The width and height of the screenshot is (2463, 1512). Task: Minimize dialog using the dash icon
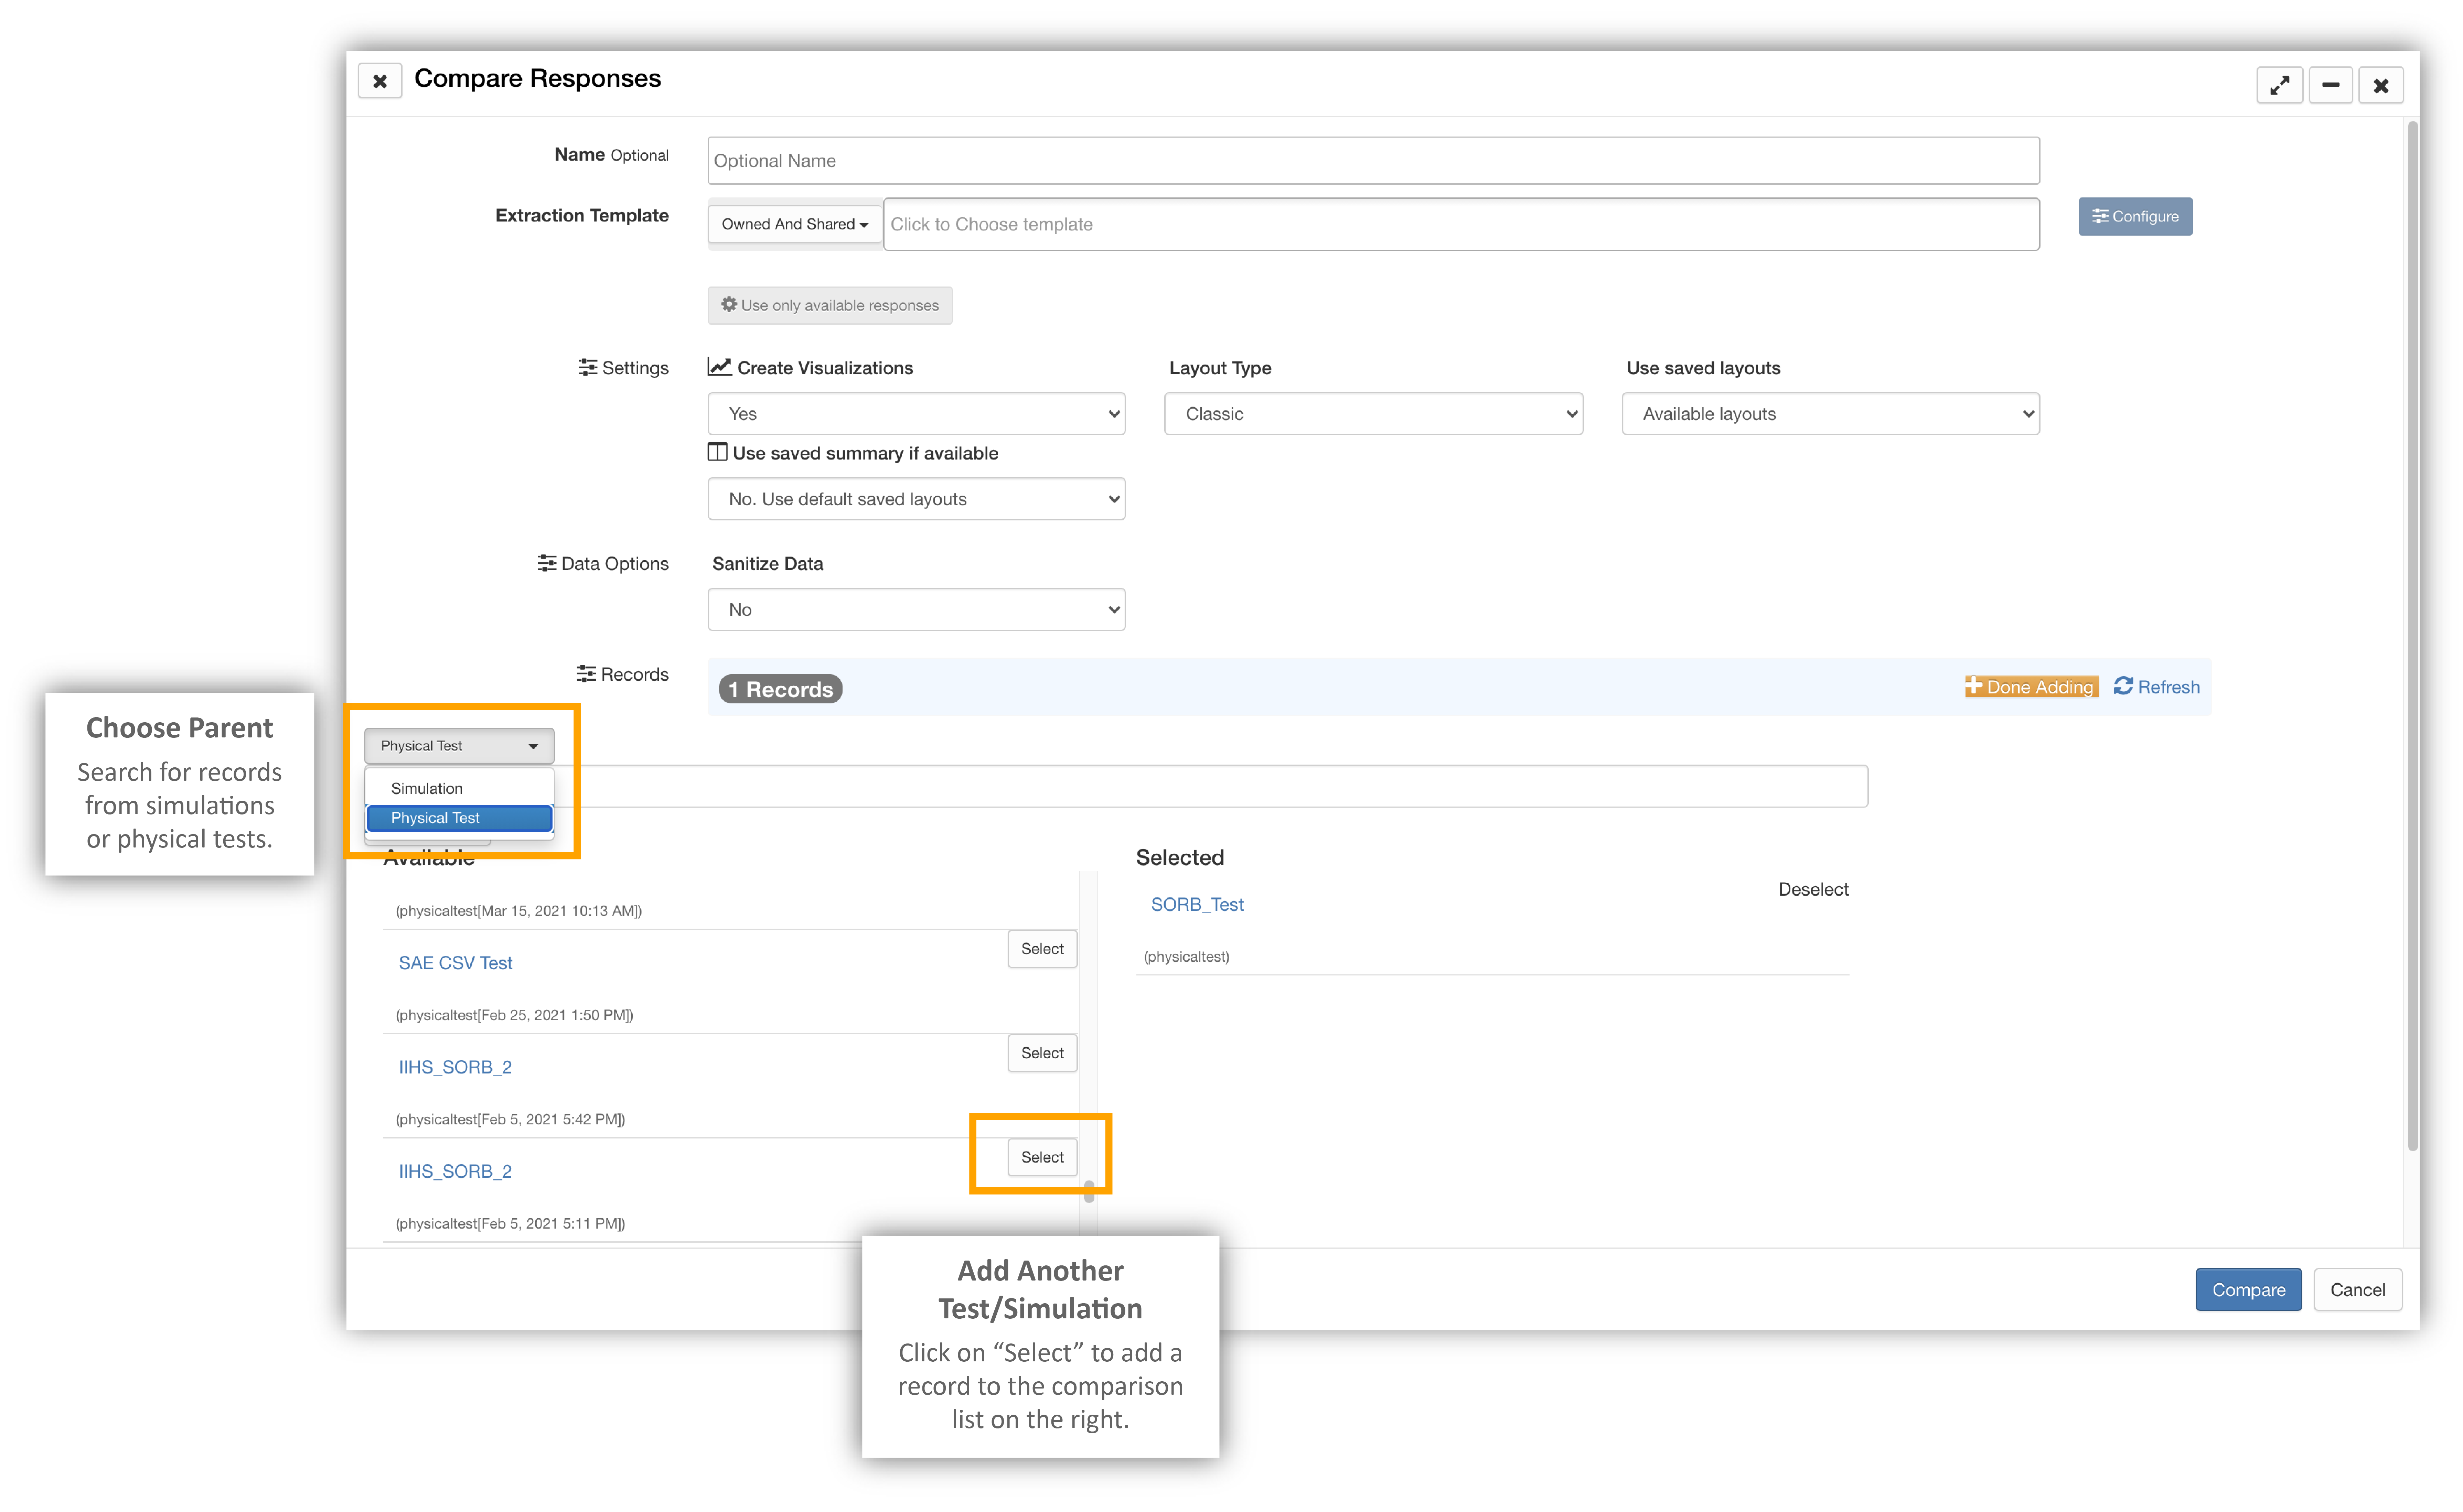coord(2330,86)
